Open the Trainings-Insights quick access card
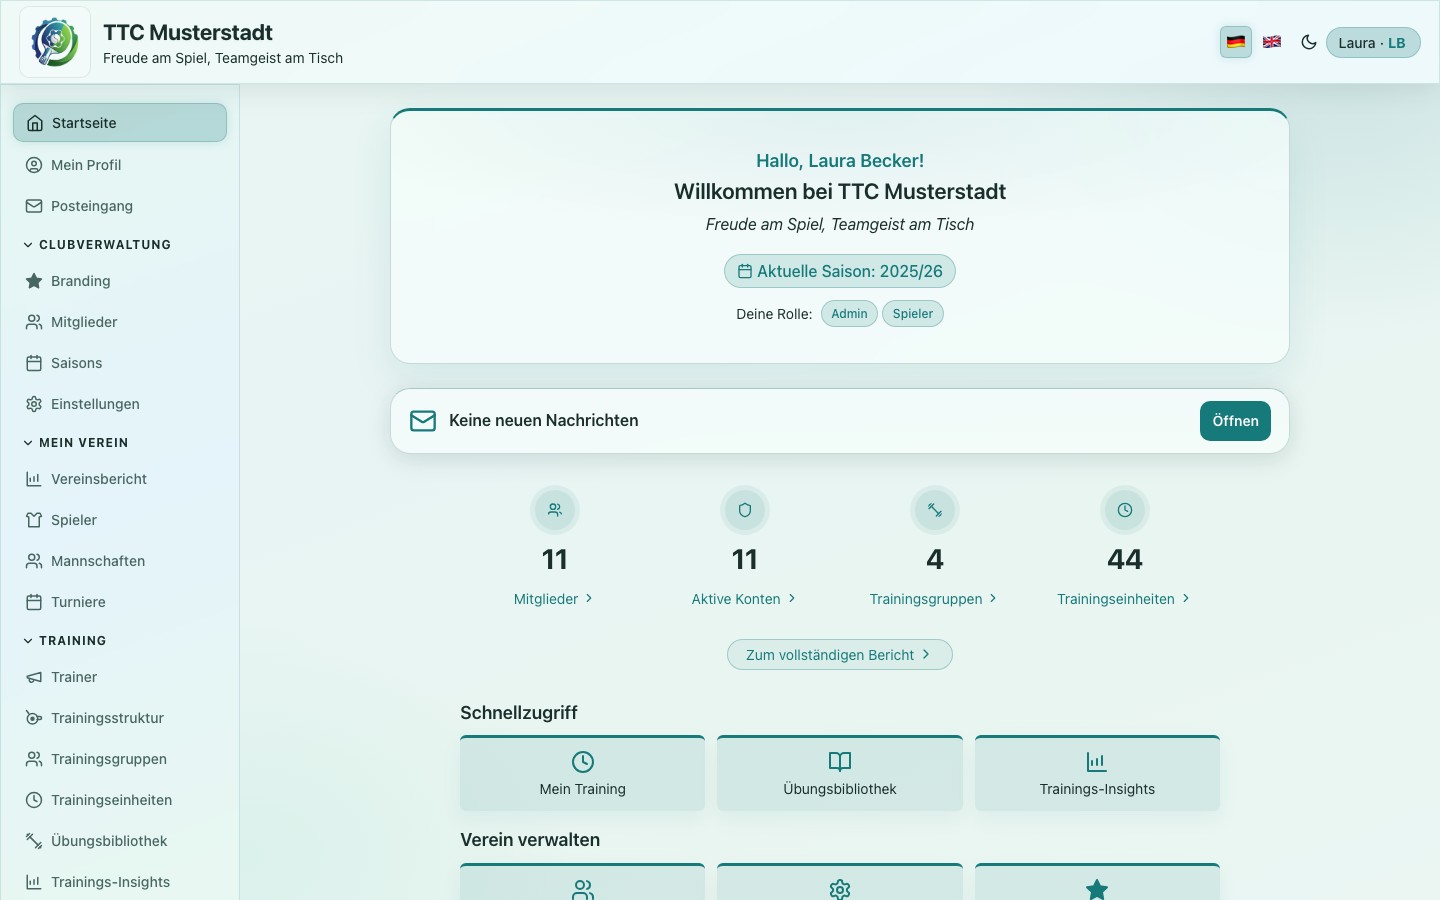 tap(1097, 773)
